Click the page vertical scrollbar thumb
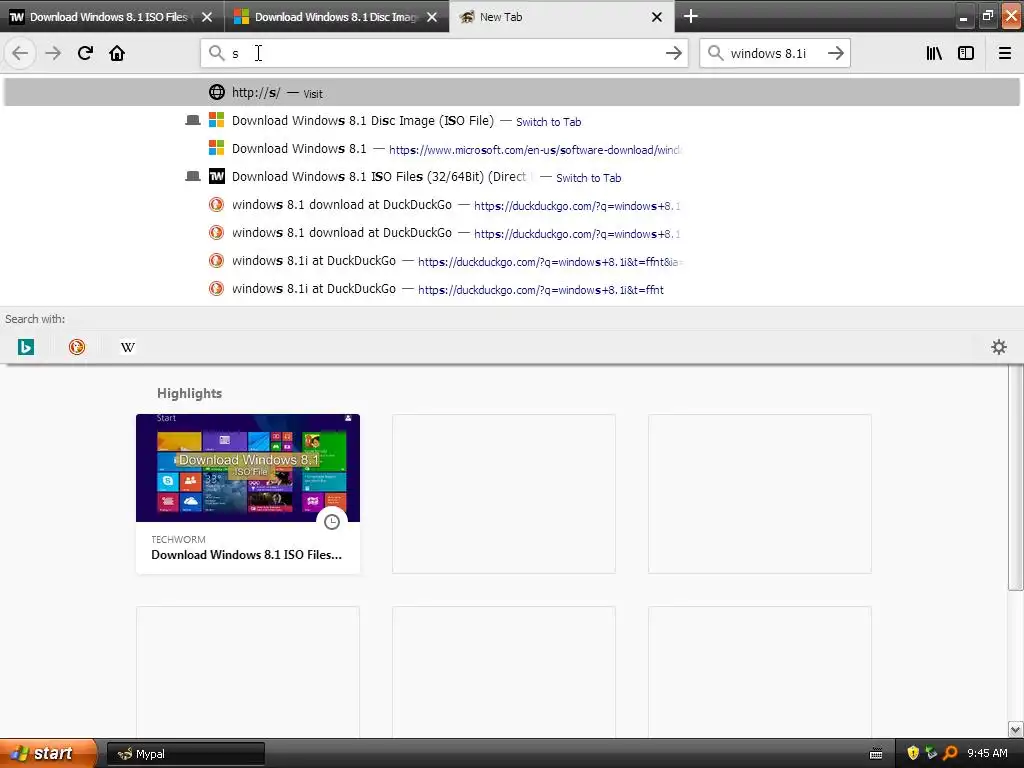 (x=1015, y=477)
